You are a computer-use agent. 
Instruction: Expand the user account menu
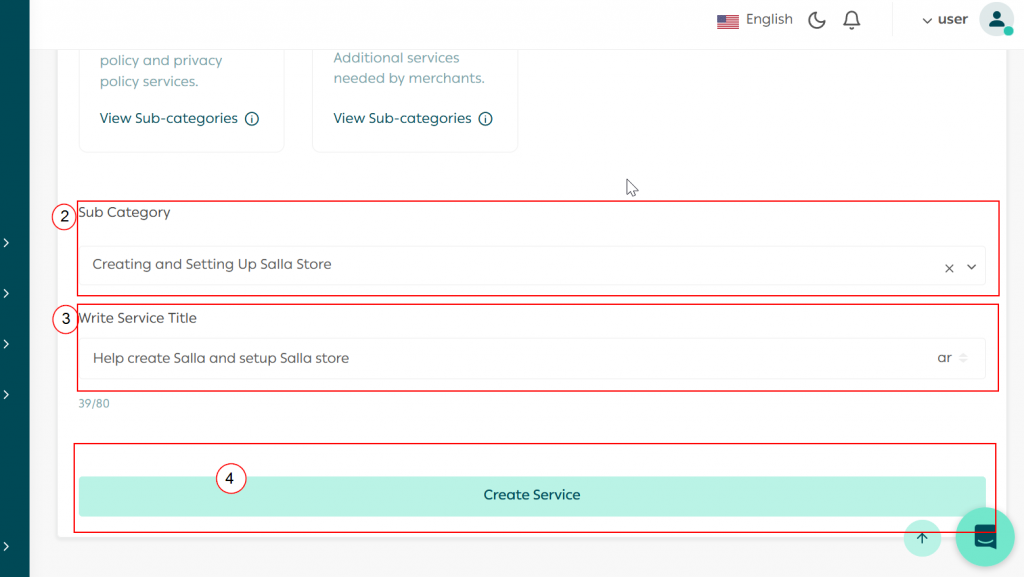pos(944,20)
